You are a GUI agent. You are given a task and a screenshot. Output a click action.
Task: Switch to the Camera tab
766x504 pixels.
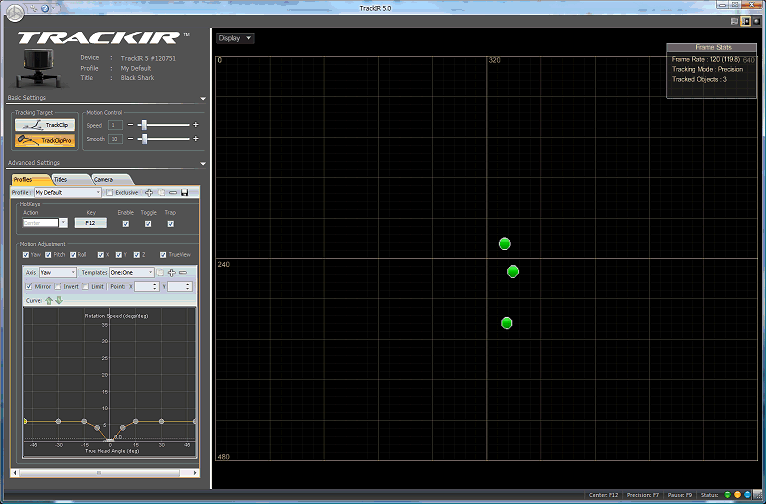(110, 179)
